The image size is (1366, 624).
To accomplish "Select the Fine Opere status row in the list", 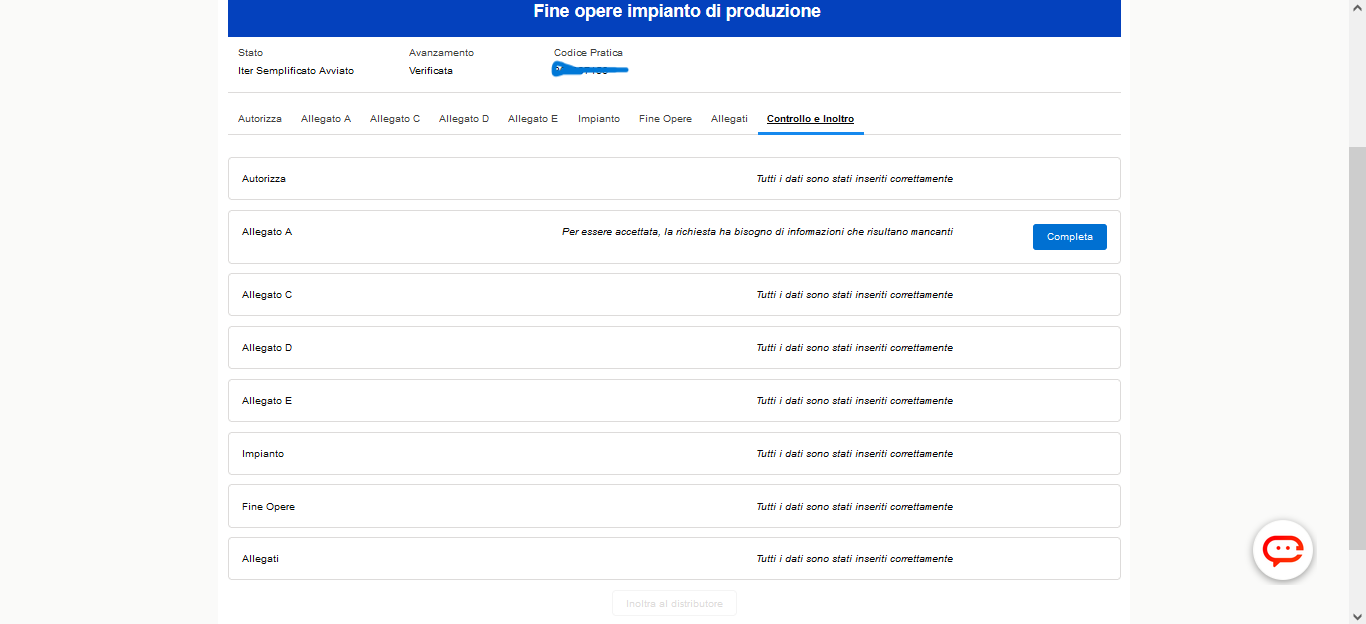I will tap(674, 507).
